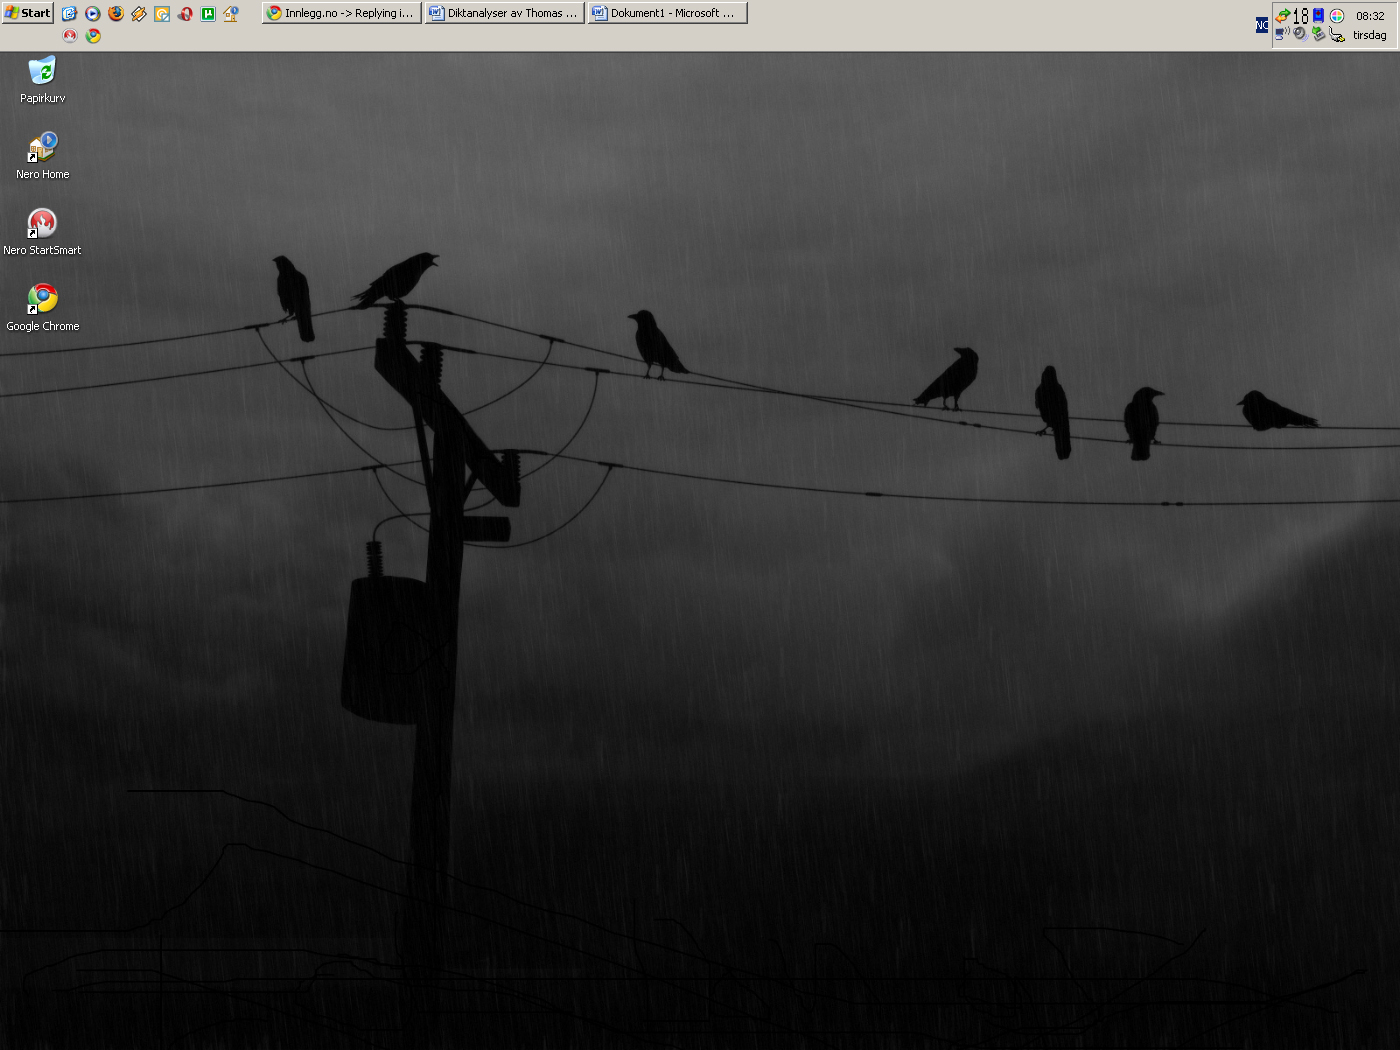This screenshot has width=1400, height=1050.
Task: Select Nero StartSmart desktop shortcut
Action: tap(43, 232)
